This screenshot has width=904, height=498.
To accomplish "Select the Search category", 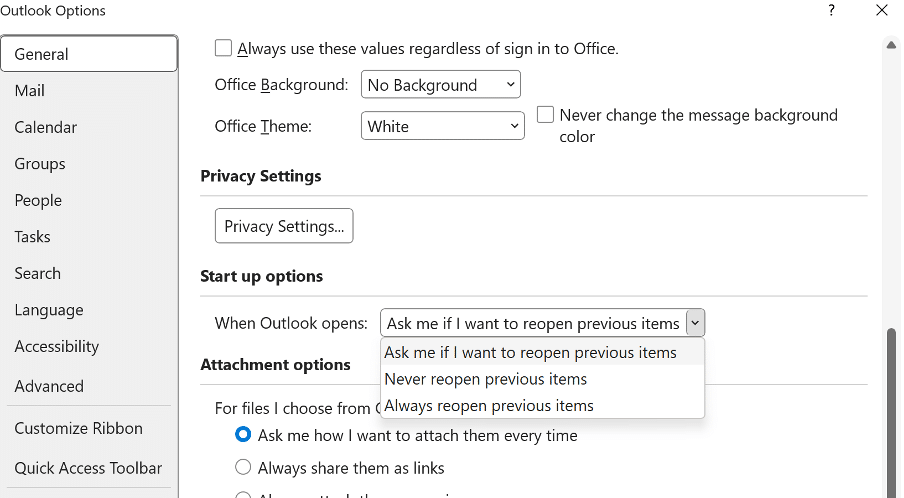I will coord(89,273).
